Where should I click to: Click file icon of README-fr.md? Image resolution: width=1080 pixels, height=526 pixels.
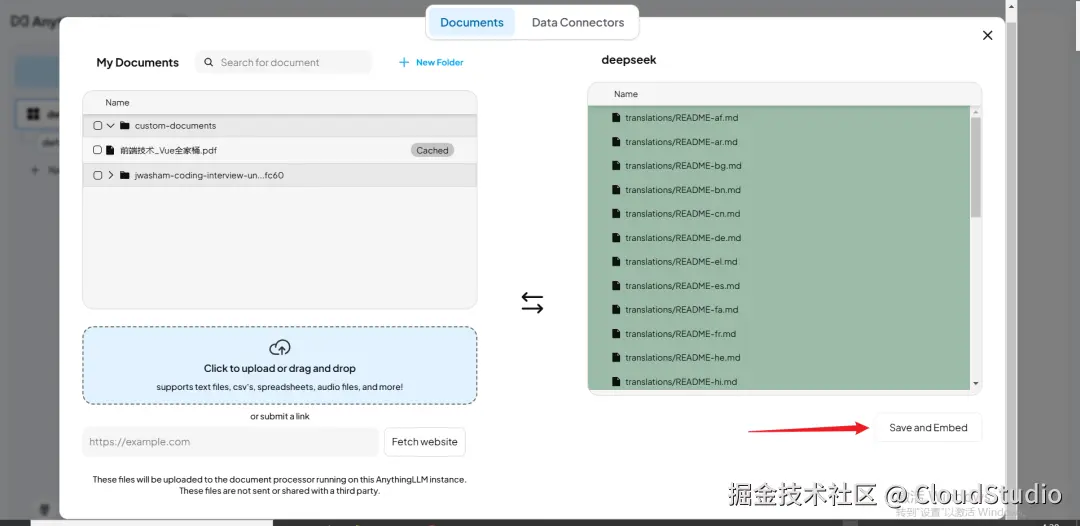click(x=616, y=333)
